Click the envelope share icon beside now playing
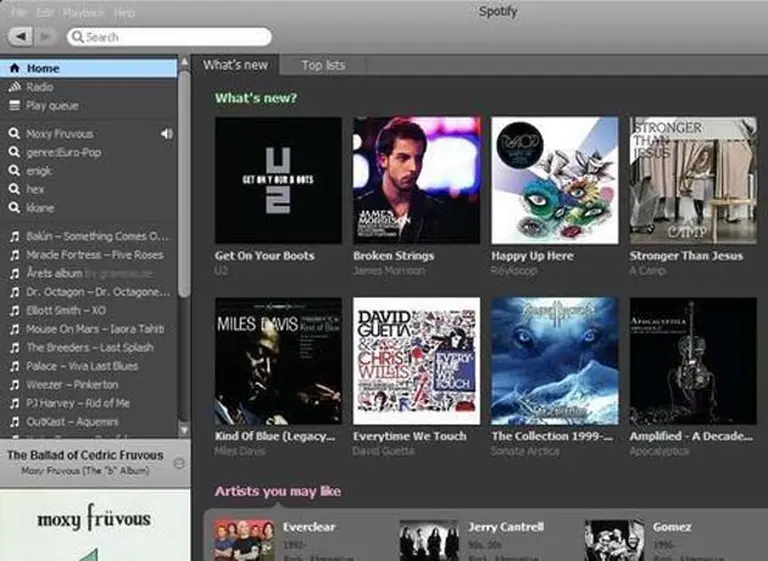Viewport: 768px width, 561px height. click(179, 463)
